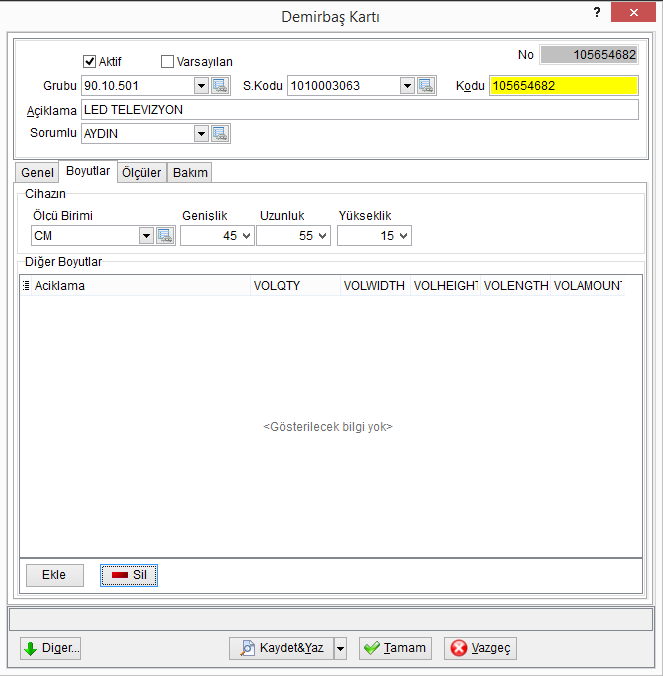Click the Aciklama column header
Screen dimensions: 663x676
point(141,285)
